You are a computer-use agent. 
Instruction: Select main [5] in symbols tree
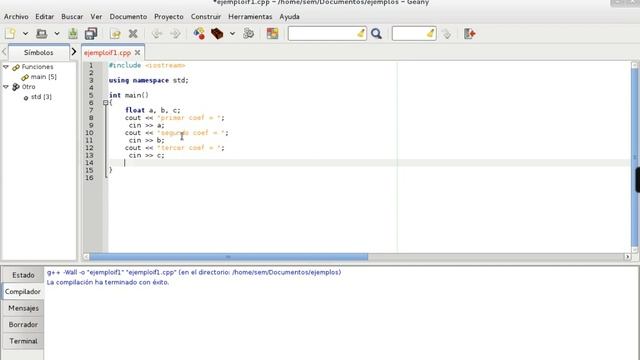click(44, 77)
